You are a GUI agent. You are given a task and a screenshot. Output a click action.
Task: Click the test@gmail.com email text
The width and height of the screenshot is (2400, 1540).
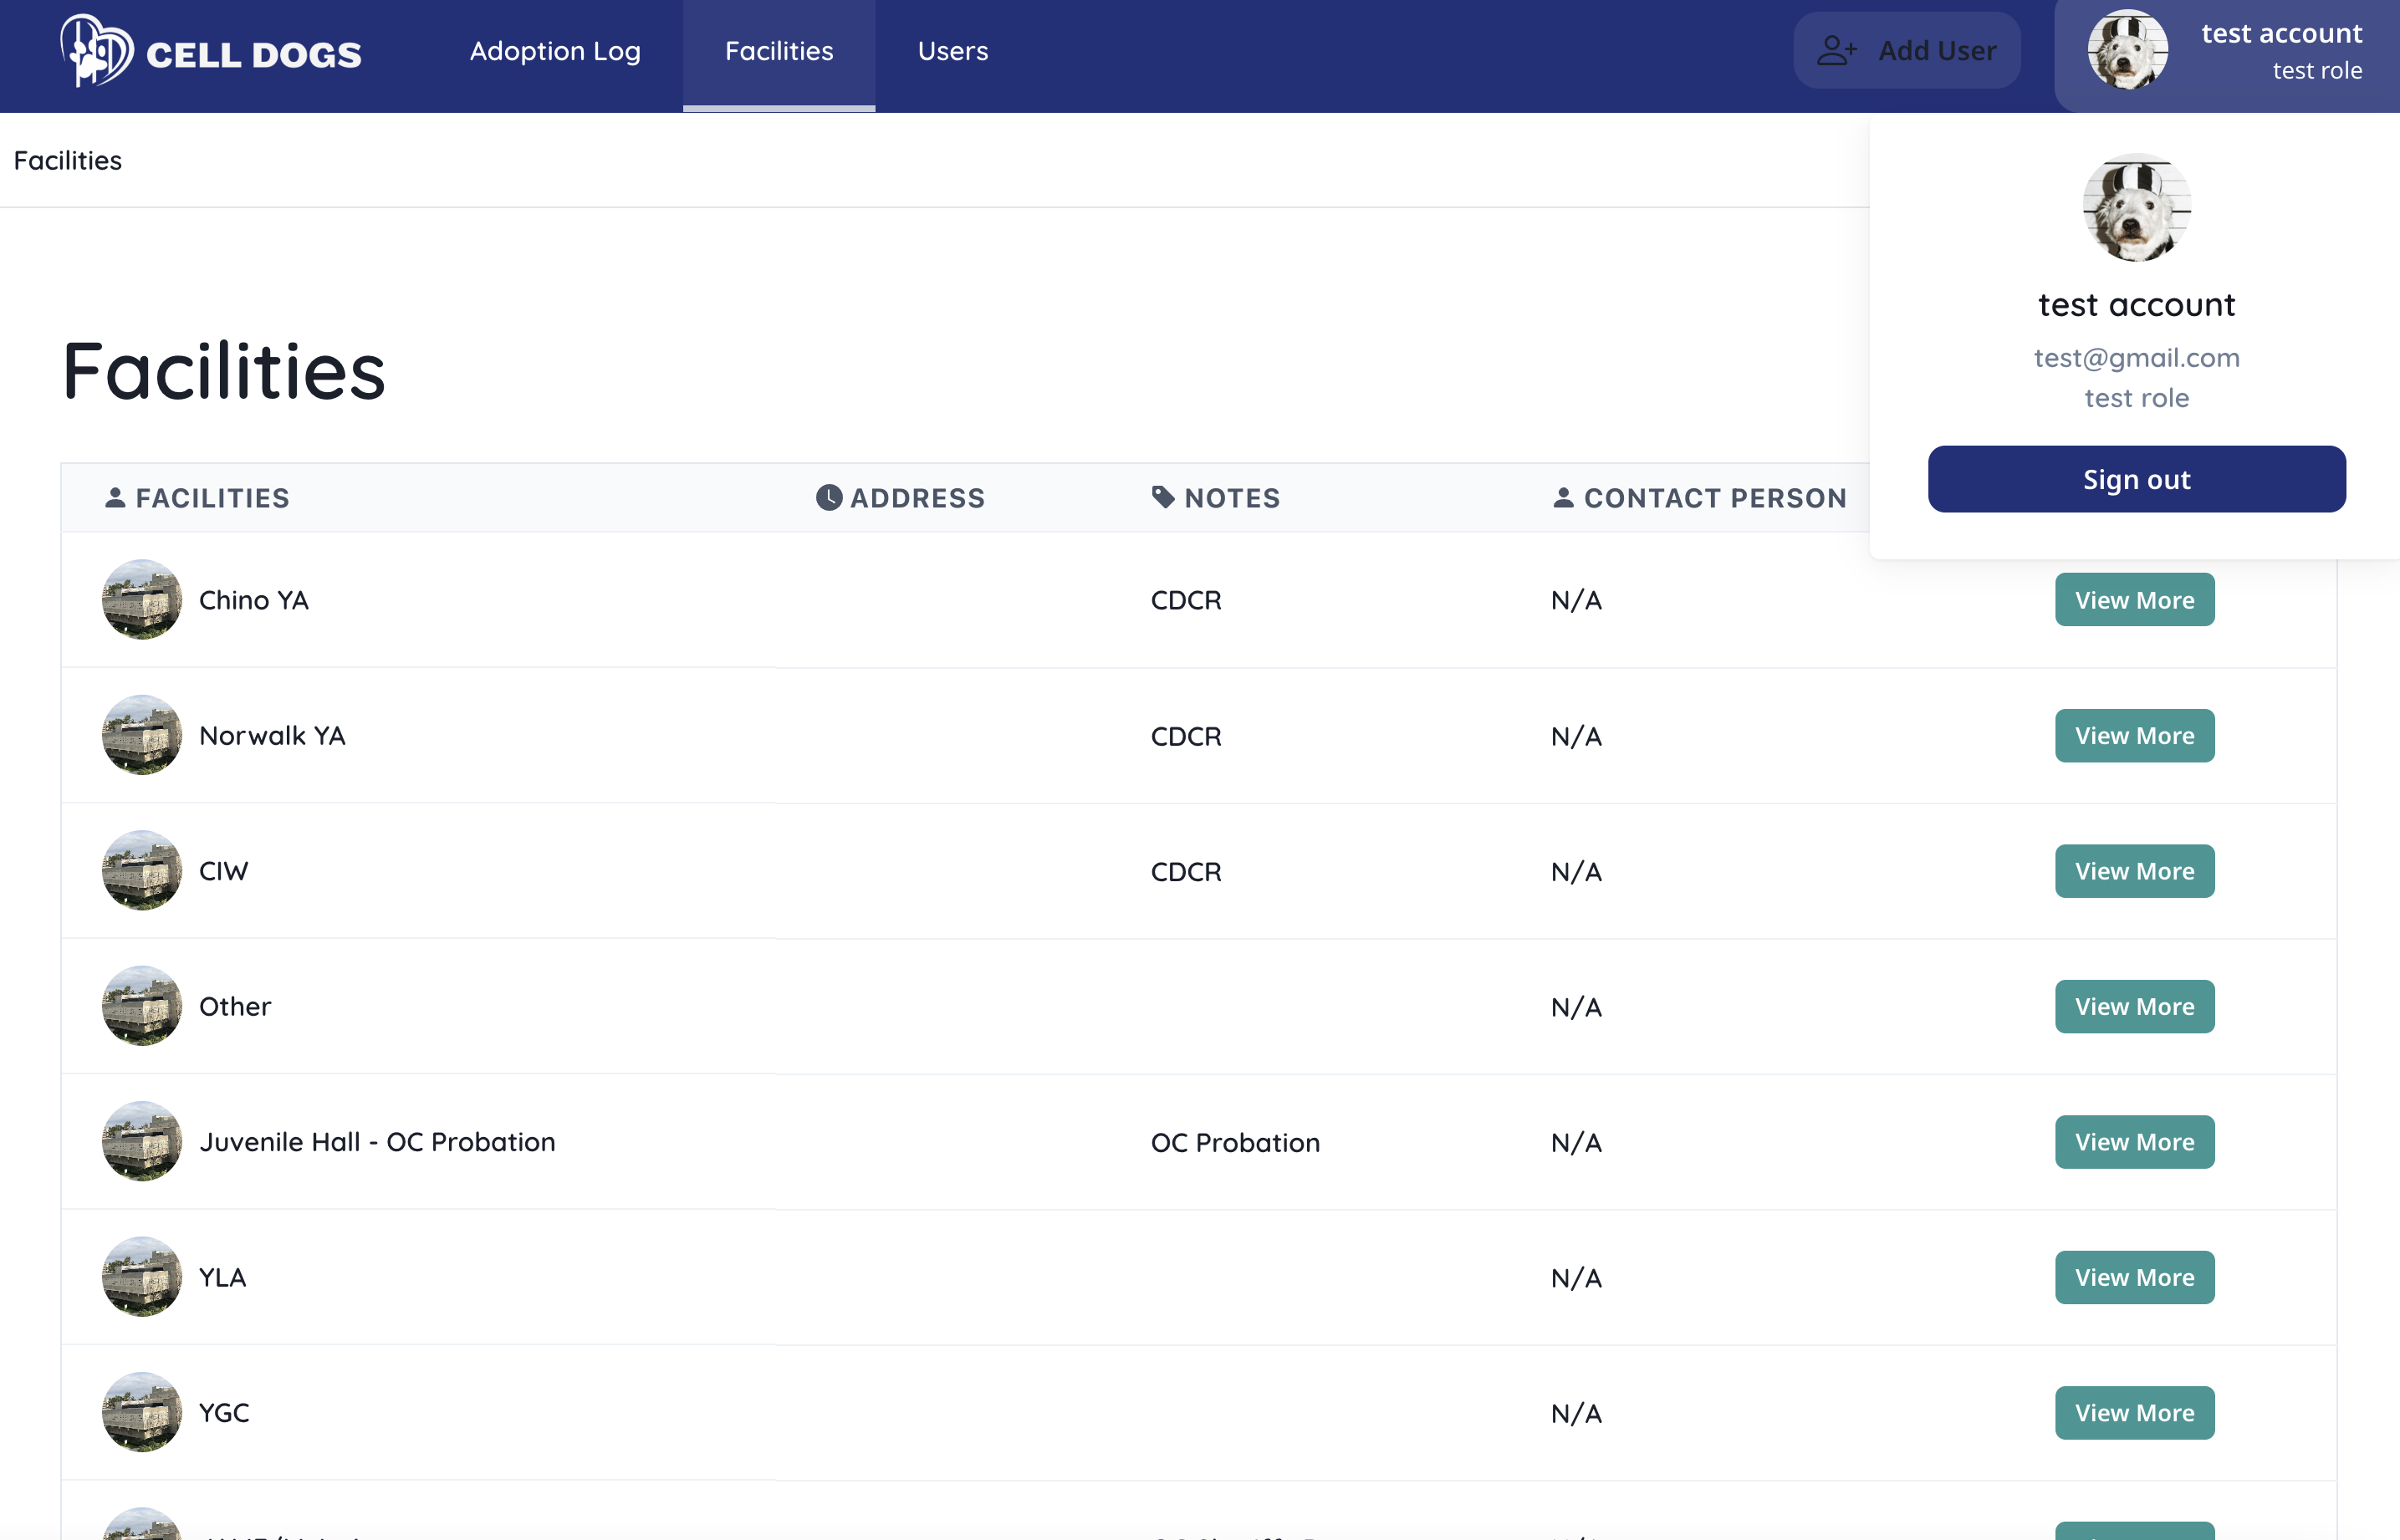click(2136, 357)
